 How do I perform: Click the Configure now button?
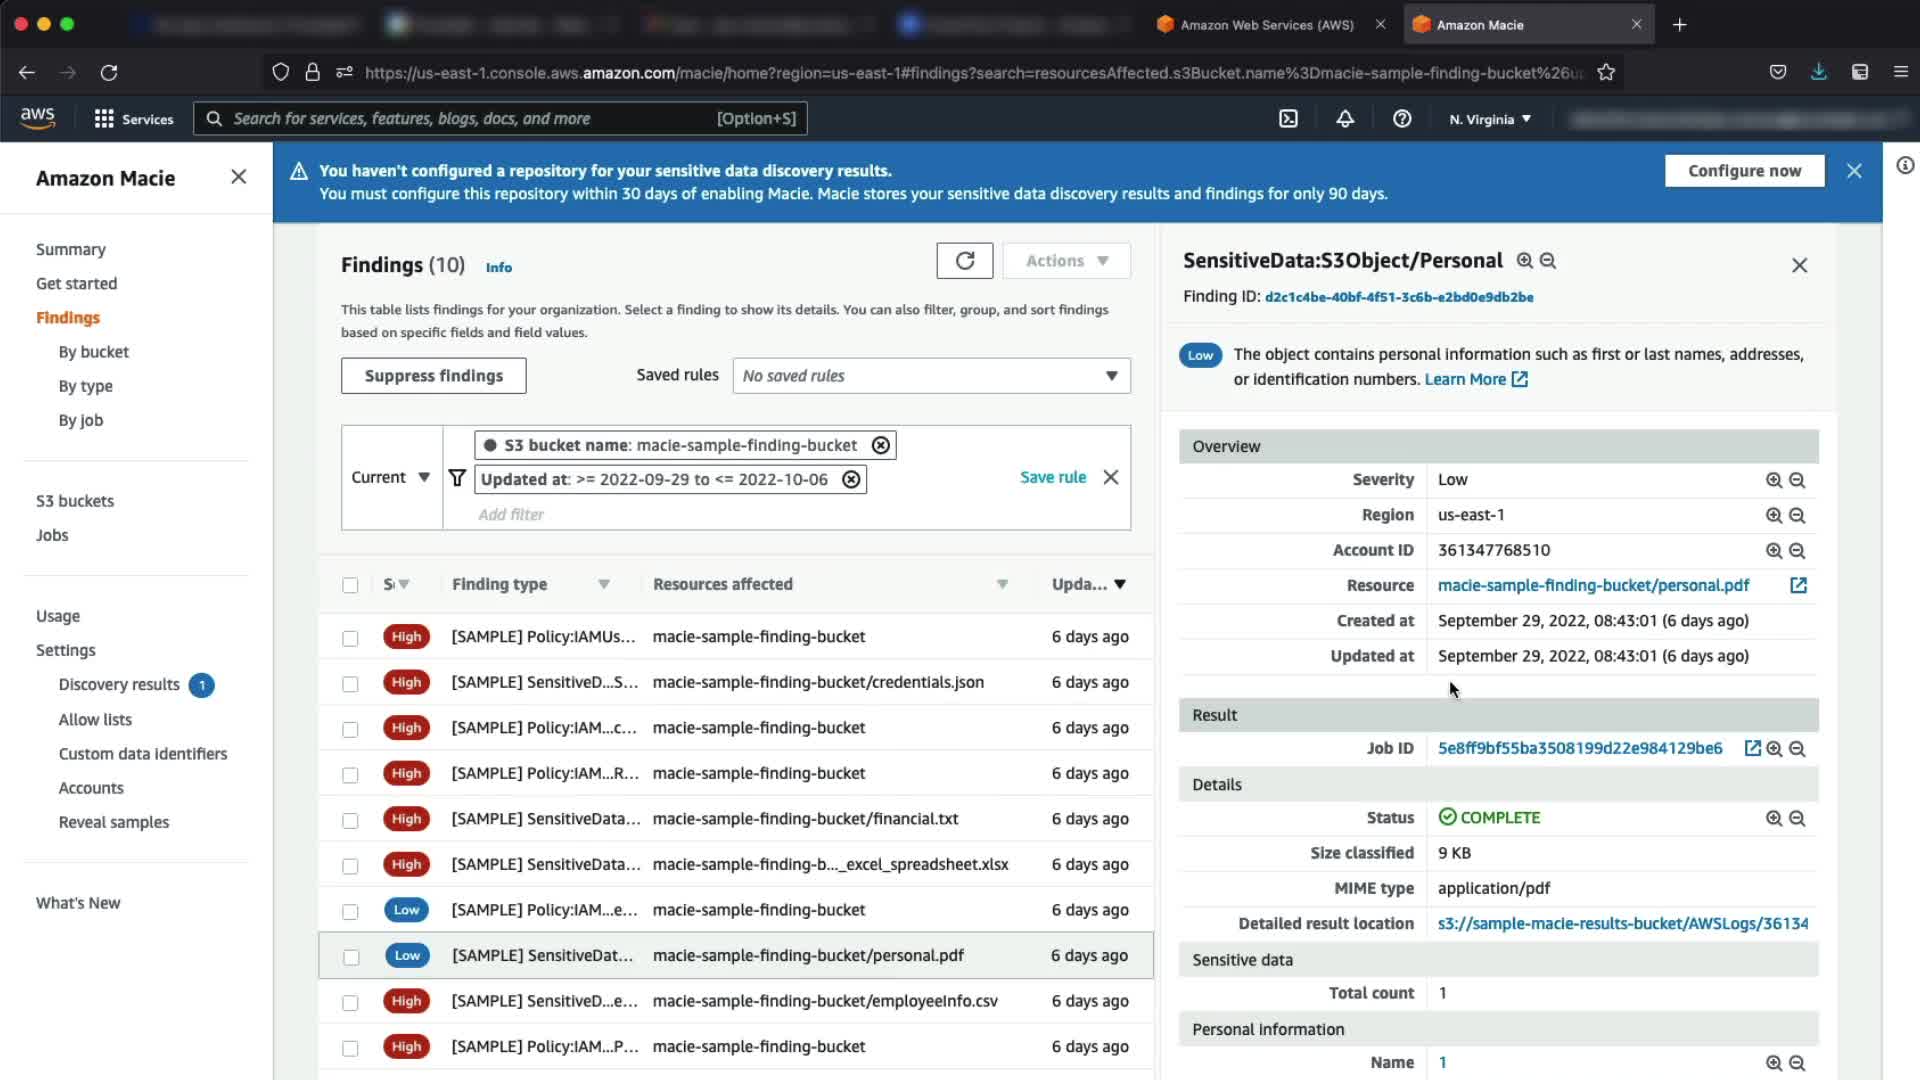[1744, 171]
